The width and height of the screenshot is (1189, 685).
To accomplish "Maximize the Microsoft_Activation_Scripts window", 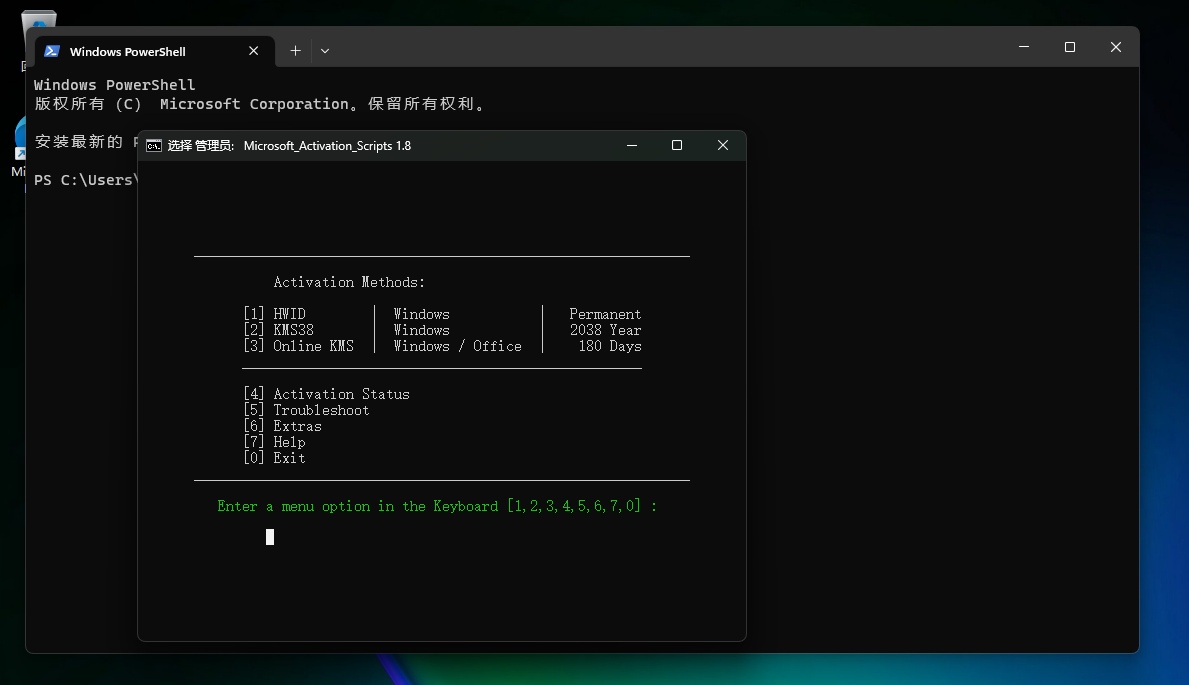I will [677, 145].
